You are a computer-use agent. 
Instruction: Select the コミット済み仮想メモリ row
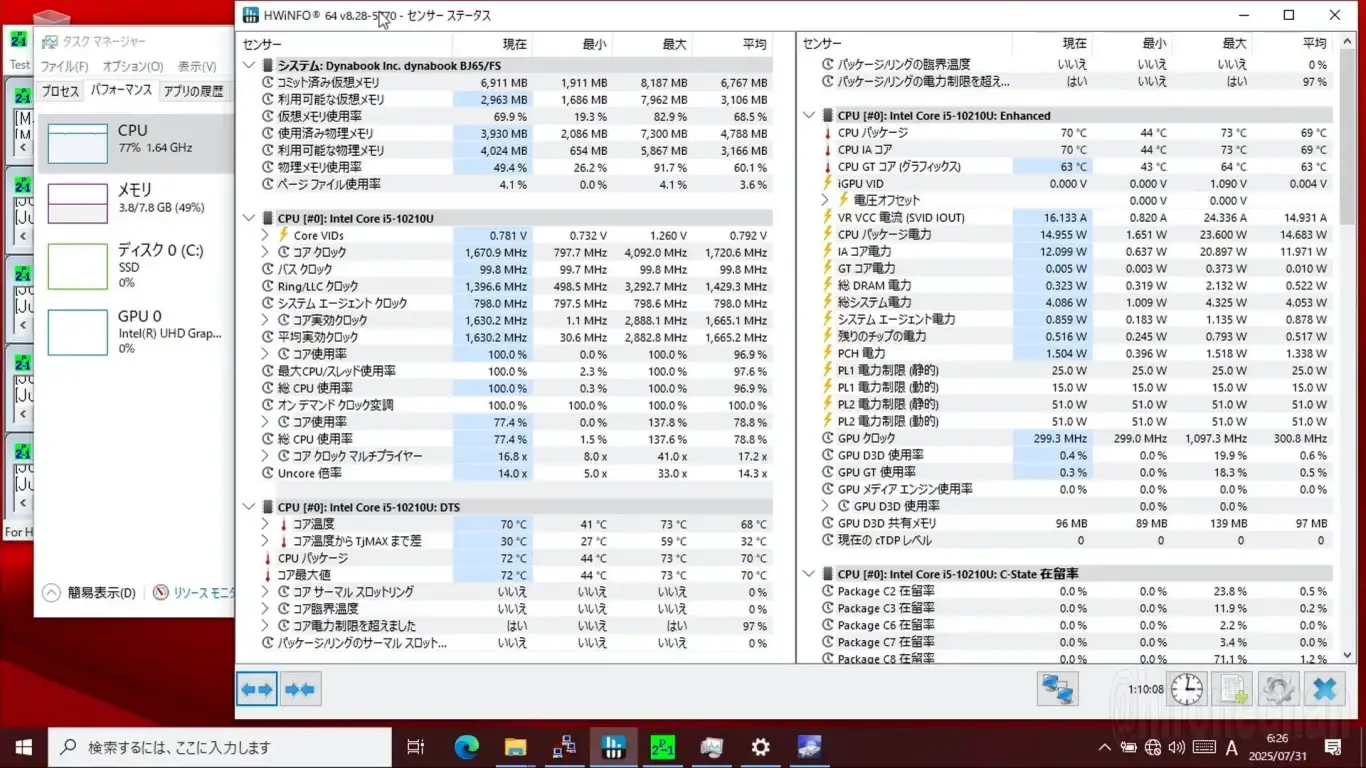(x=508, y=83)
